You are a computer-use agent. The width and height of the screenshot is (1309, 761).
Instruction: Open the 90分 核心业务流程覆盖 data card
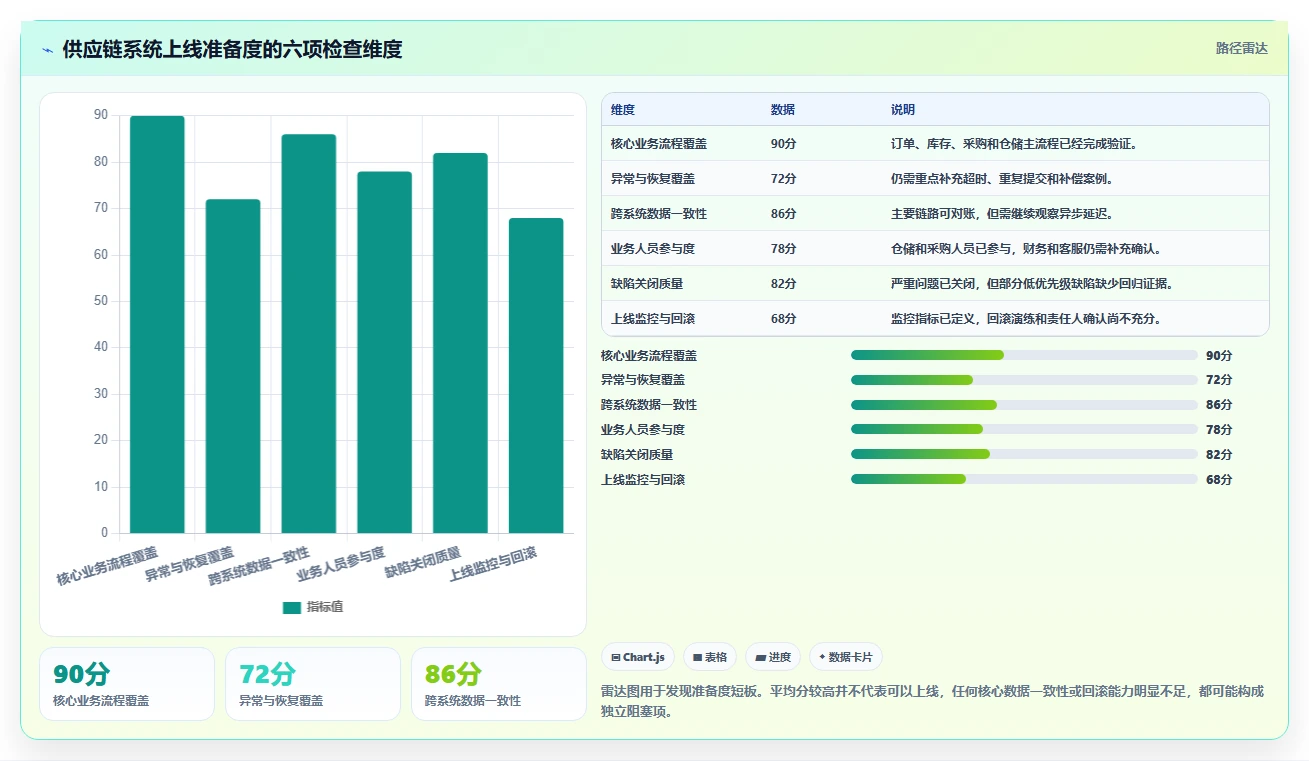[x=127, y=684]
